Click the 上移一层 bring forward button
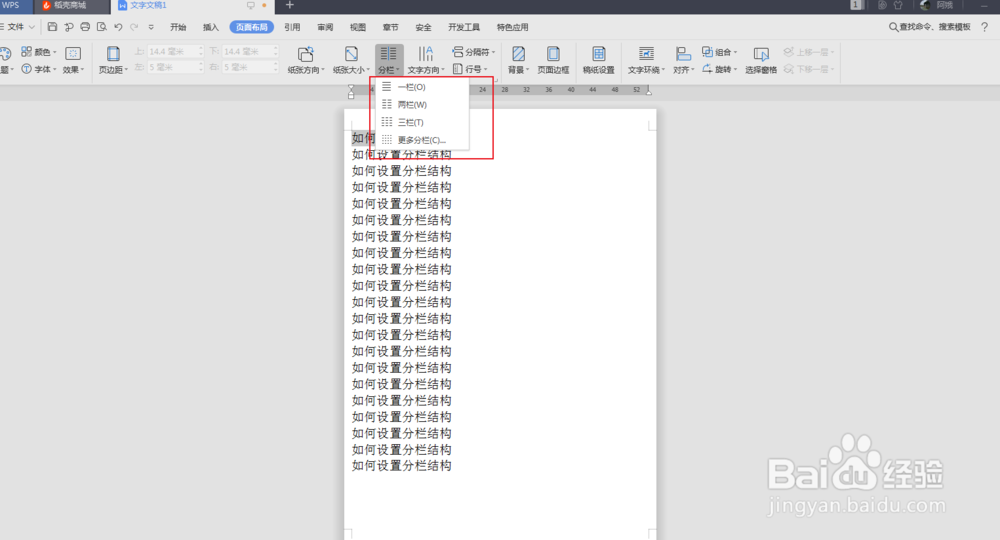This screenshot has height=540, width=1000. pos(809,52)
